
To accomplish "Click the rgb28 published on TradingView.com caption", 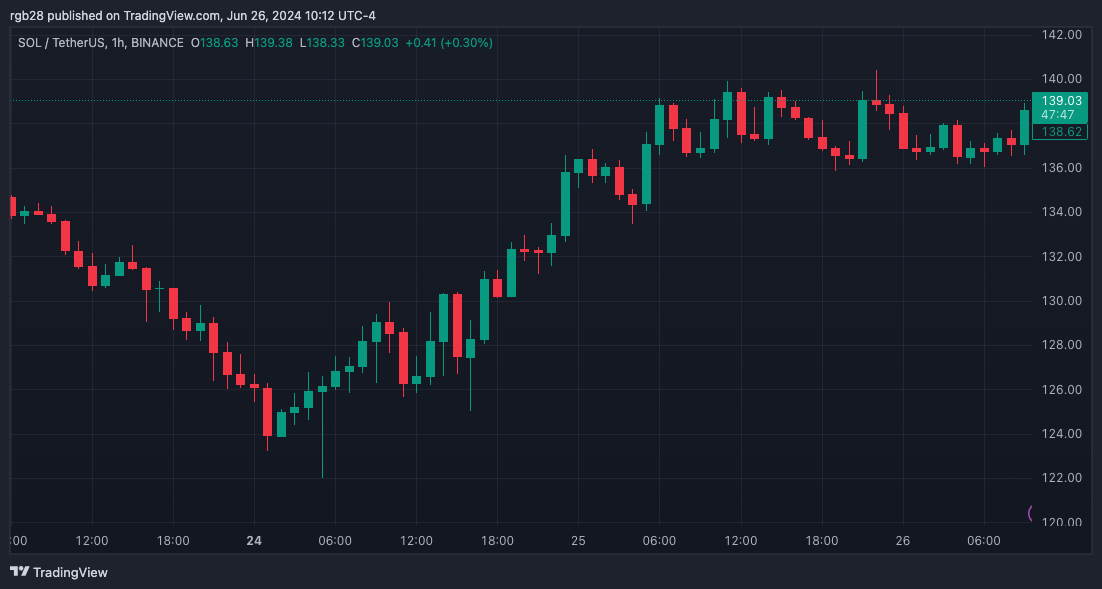I will [x=193, y=15].
